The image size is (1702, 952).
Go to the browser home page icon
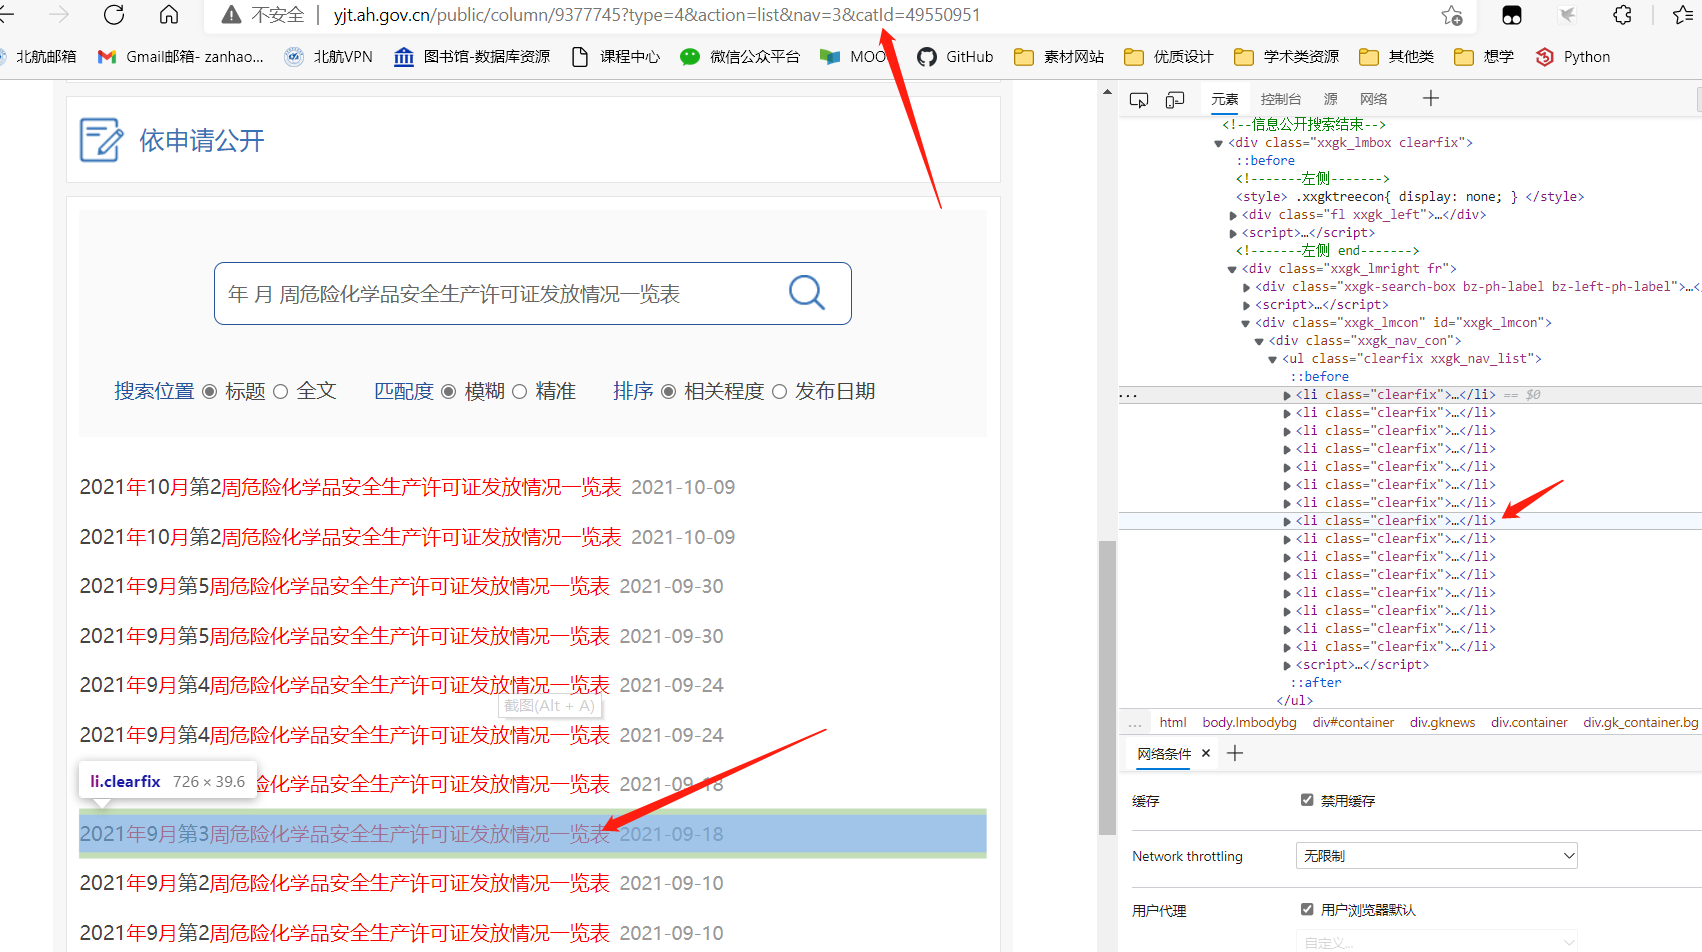click(x=169, y=15)
